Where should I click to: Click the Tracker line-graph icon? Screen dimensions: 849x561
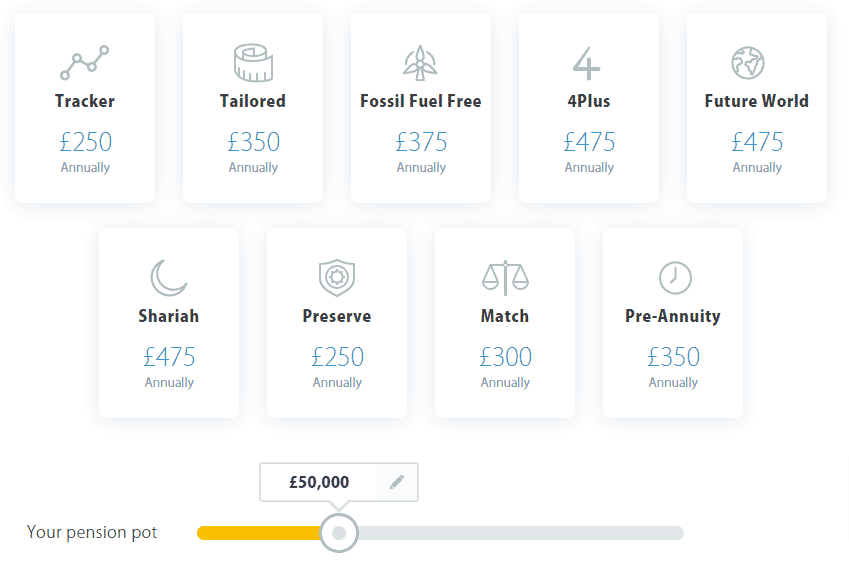pyautogui.click(x=84, y=63)
